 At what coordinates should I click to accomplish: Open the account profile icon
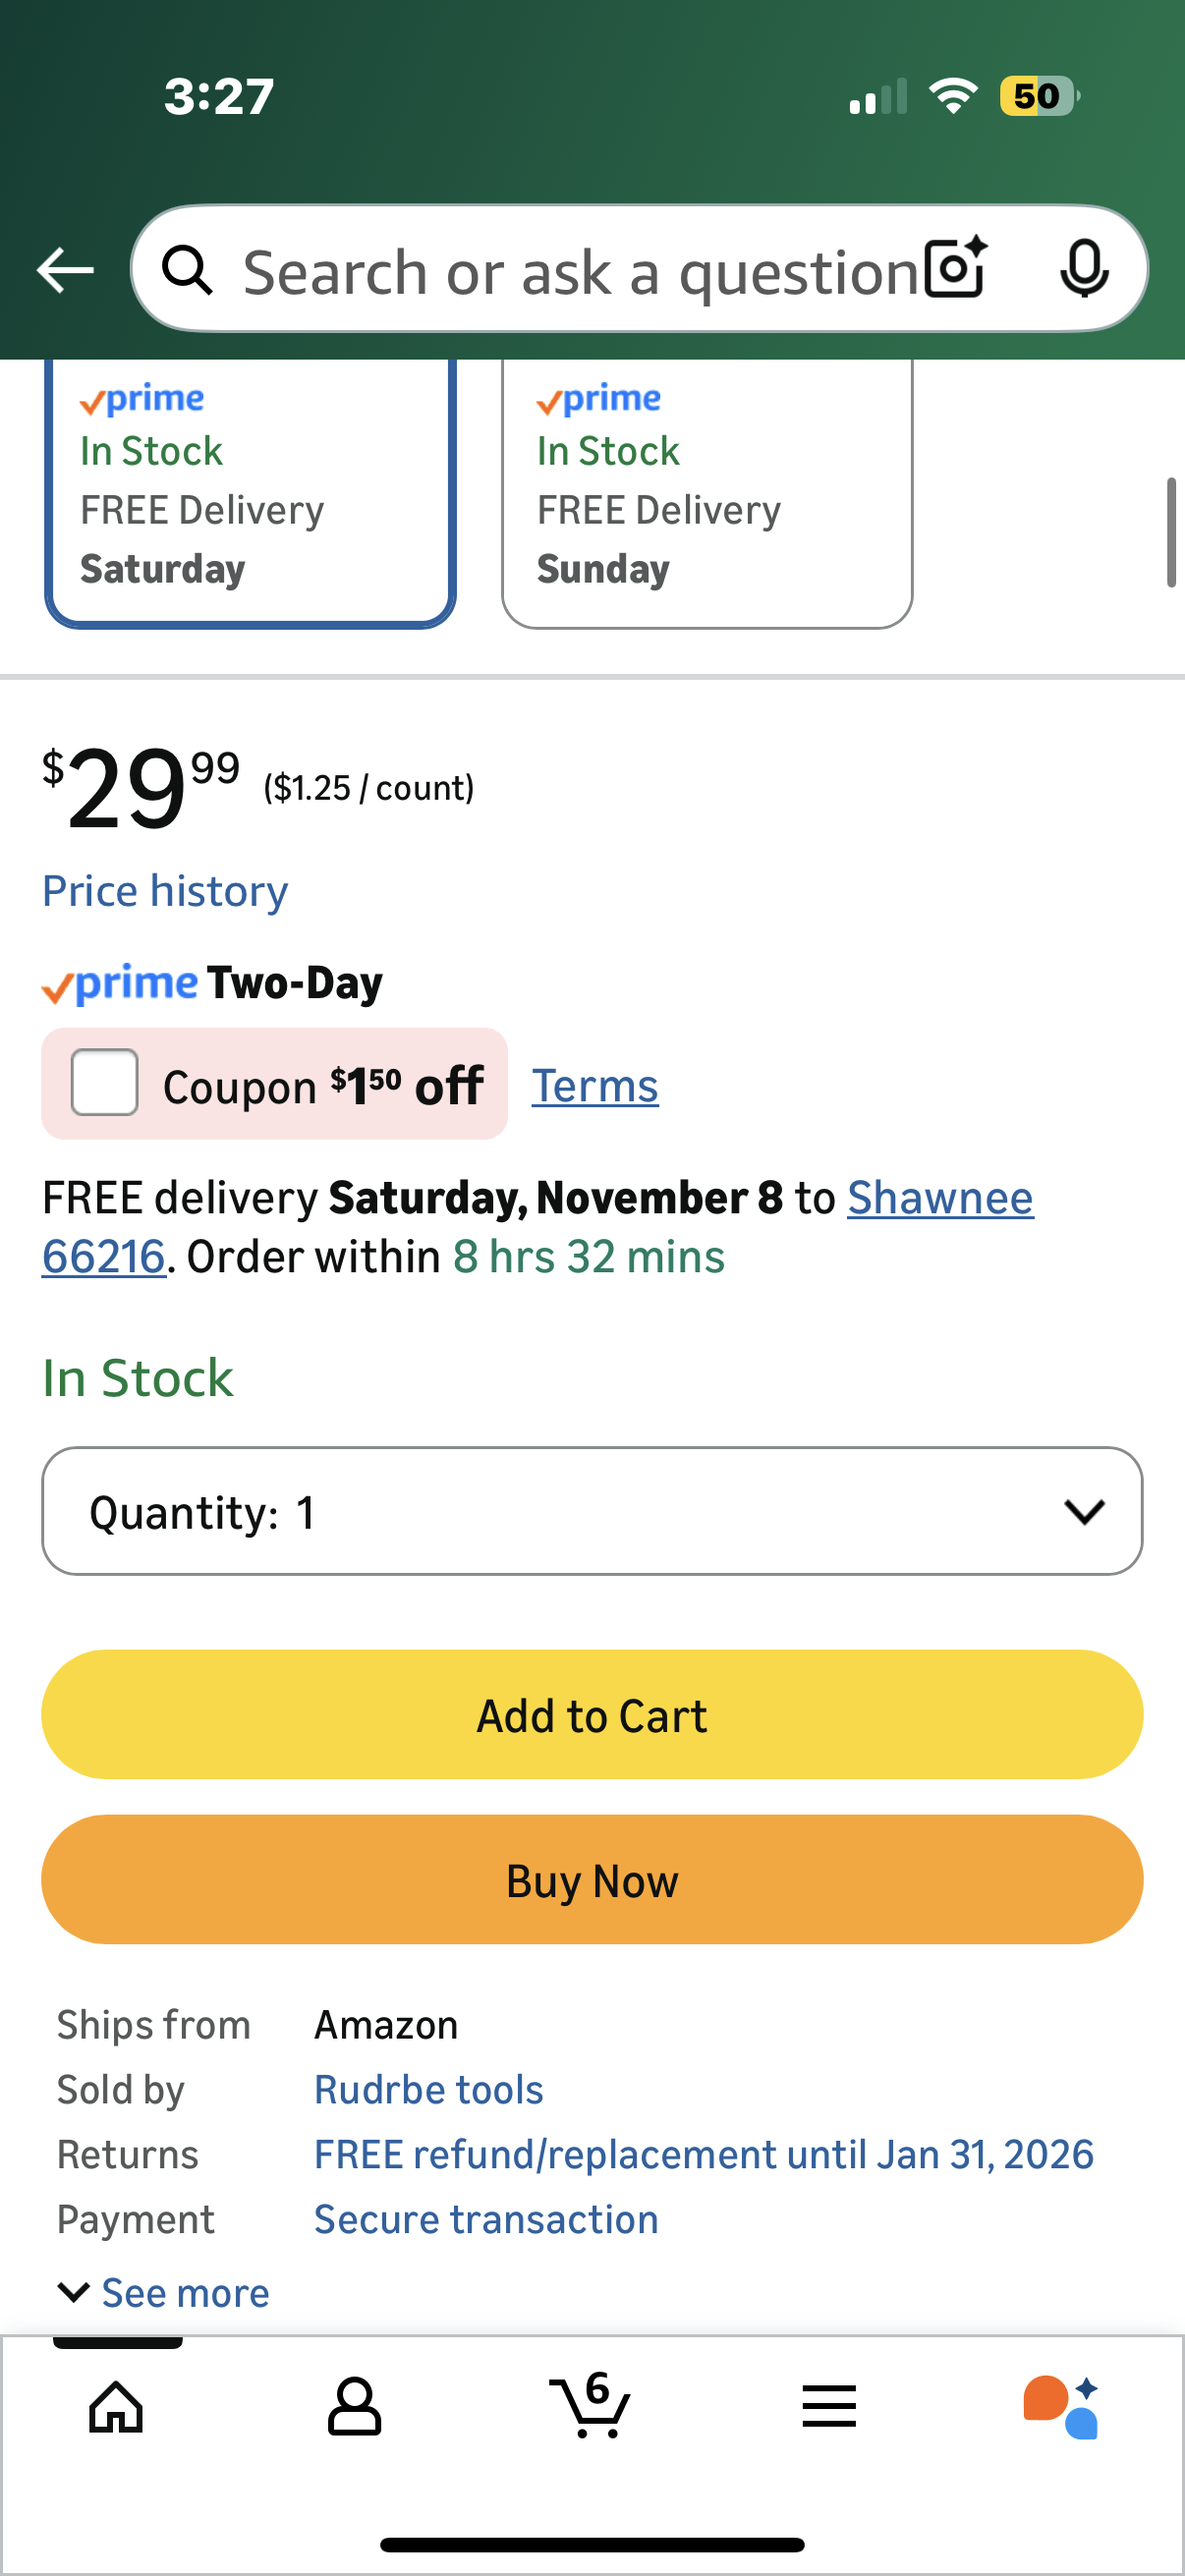click(x=354, y=2406)
